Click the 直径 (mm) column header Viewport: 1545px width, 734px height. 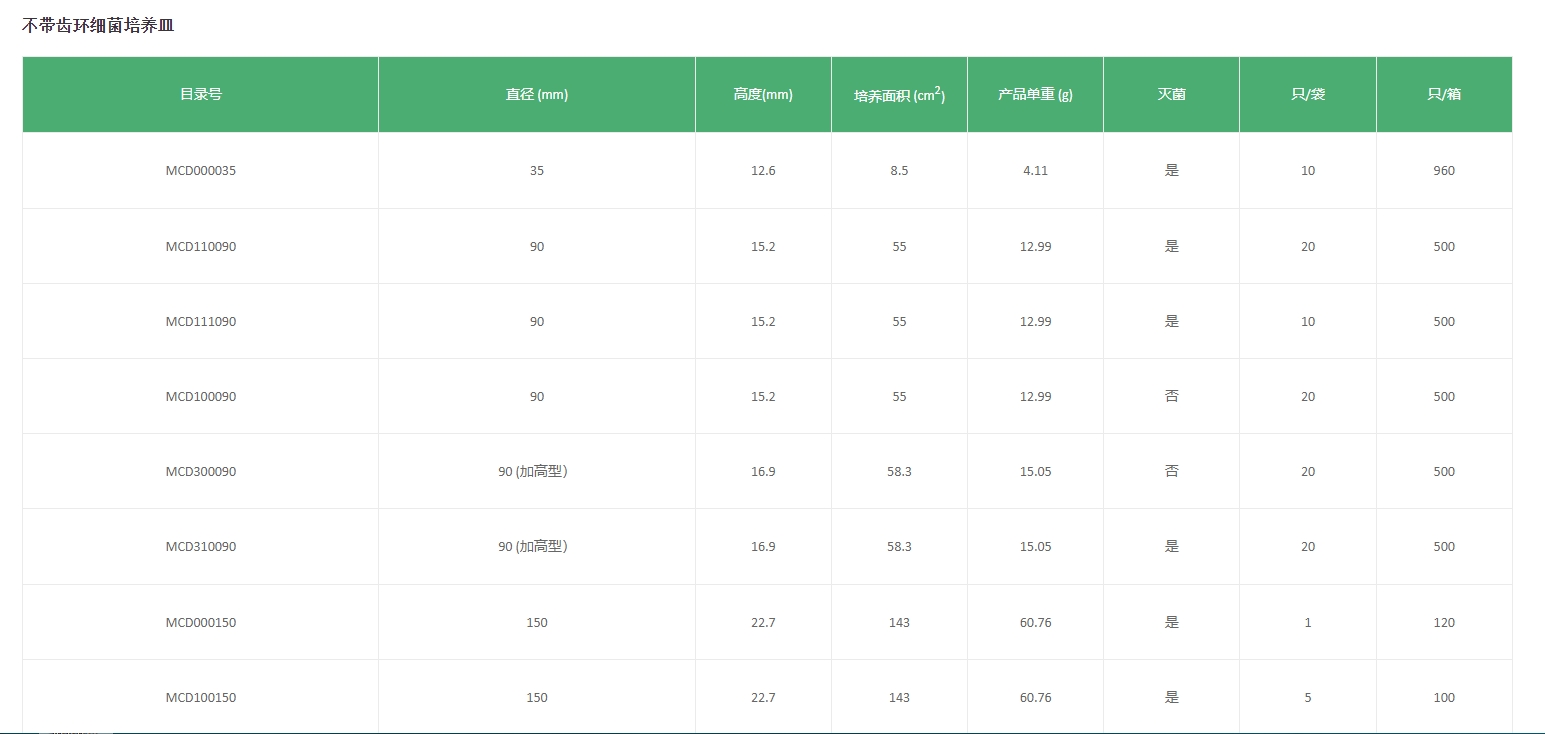click(x=536, y=95)
